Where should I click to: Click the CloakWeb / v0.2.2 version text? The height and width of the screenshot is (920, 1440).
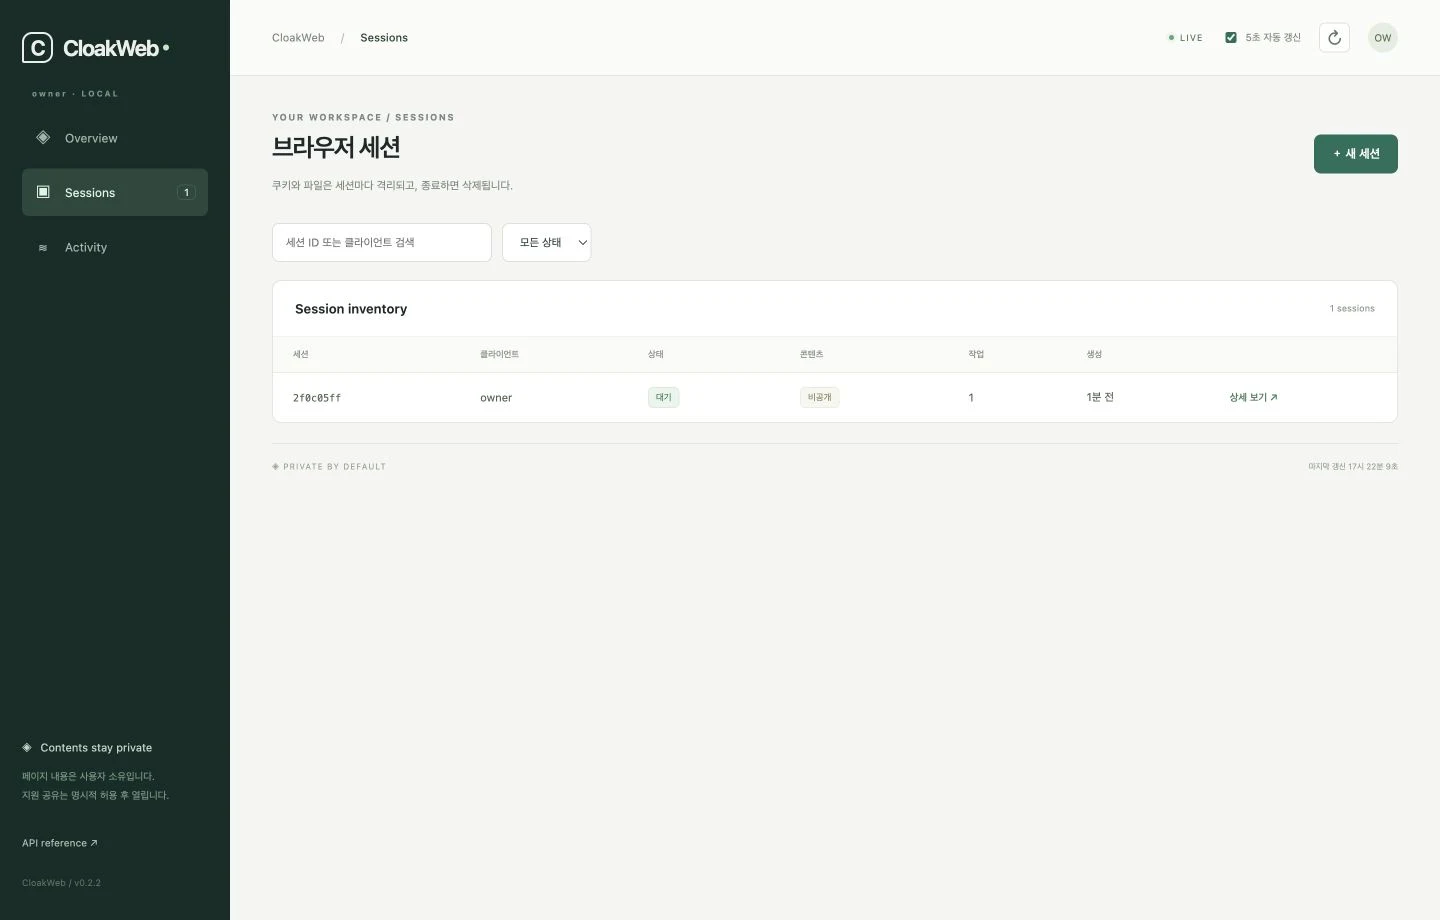pos(61,883)
